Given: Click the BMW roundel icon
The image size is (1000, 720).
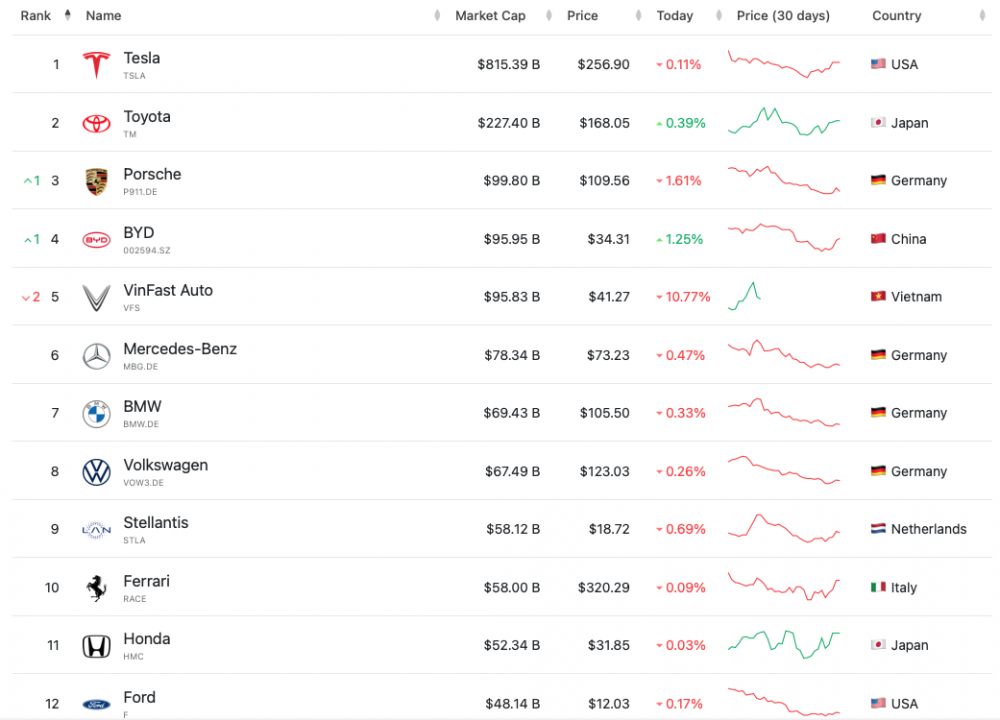Looking at the screenshot, I should click(x=96, y=414).
